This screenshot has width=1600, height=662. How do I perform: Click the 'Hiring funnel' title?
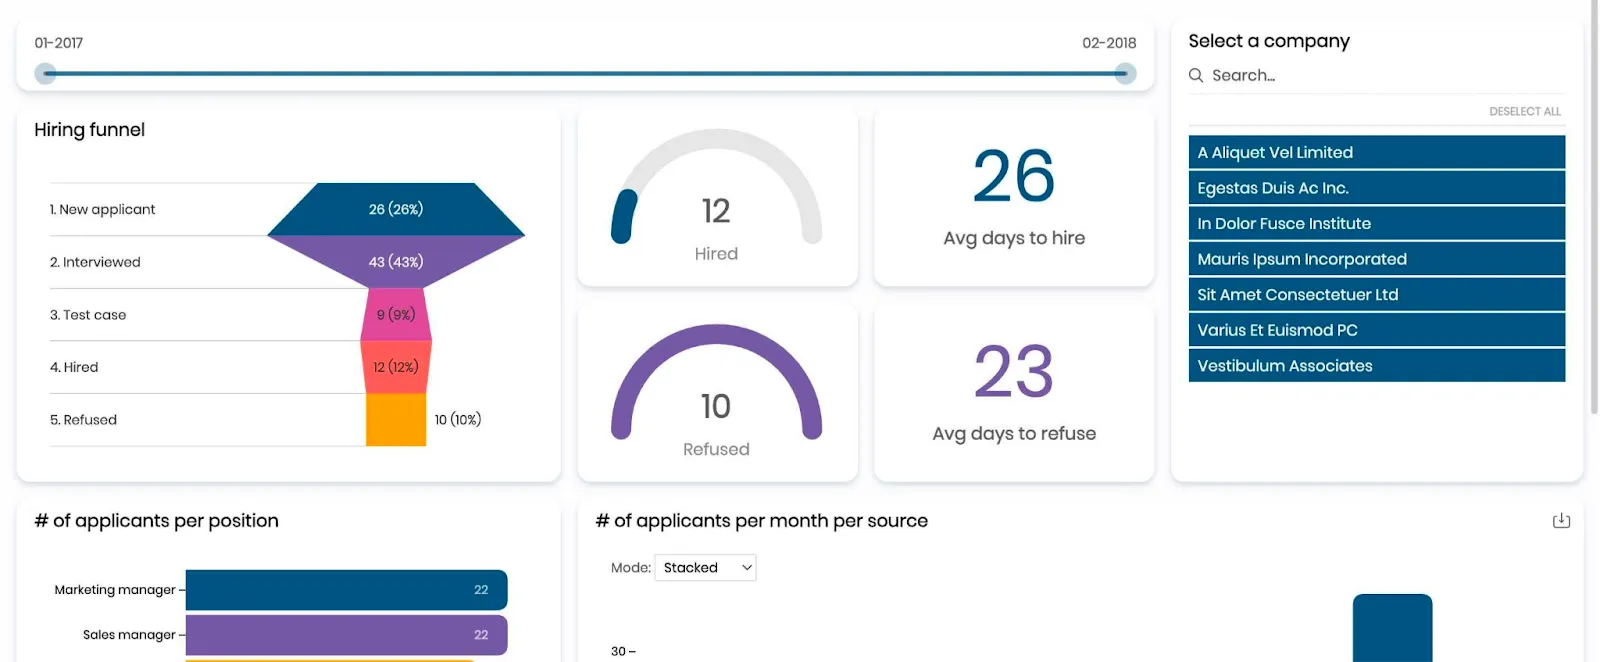(89, 130)
